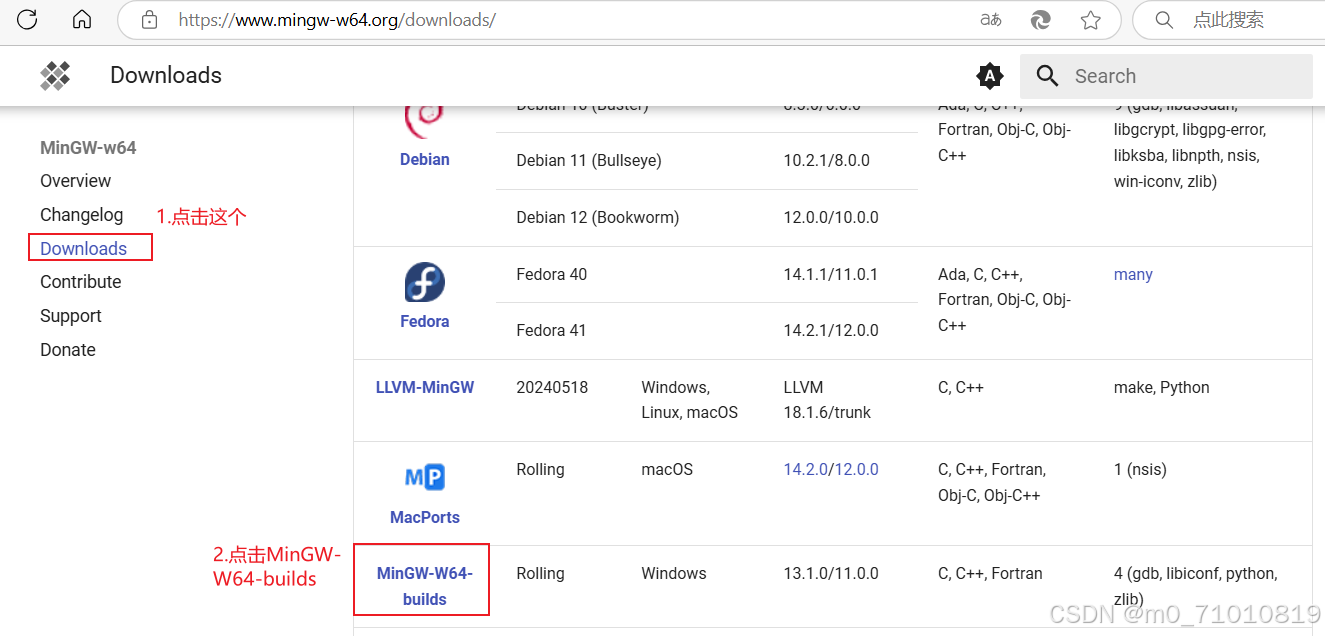Open the many packages link for Fedora
The image size is (1325, 636).
[x=1133, y=274]
